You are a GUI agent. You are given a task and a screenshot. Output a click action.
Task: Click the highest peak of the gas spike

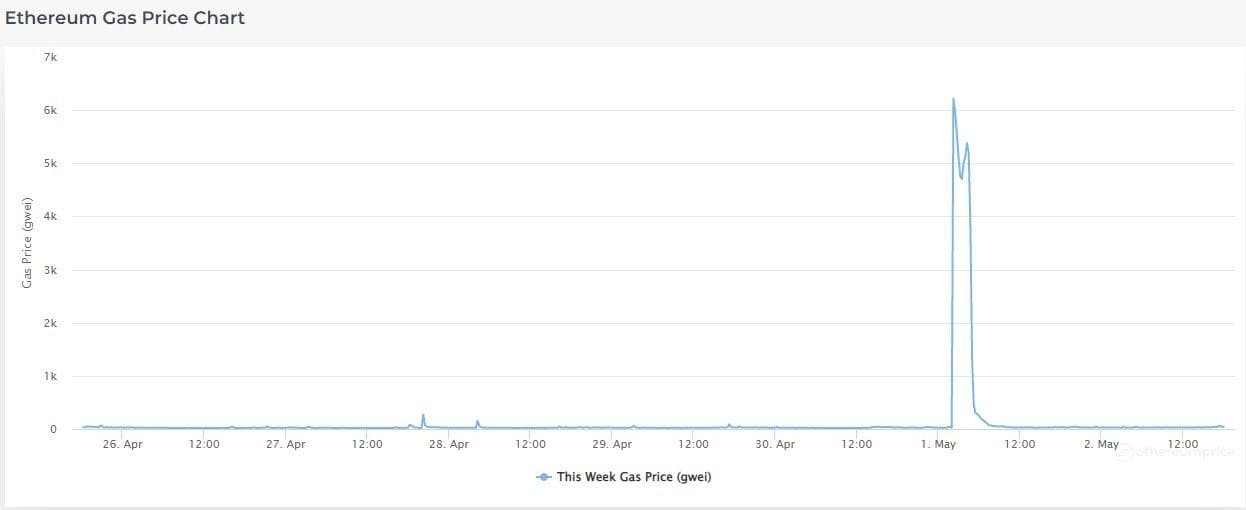[x=953, y=99]
